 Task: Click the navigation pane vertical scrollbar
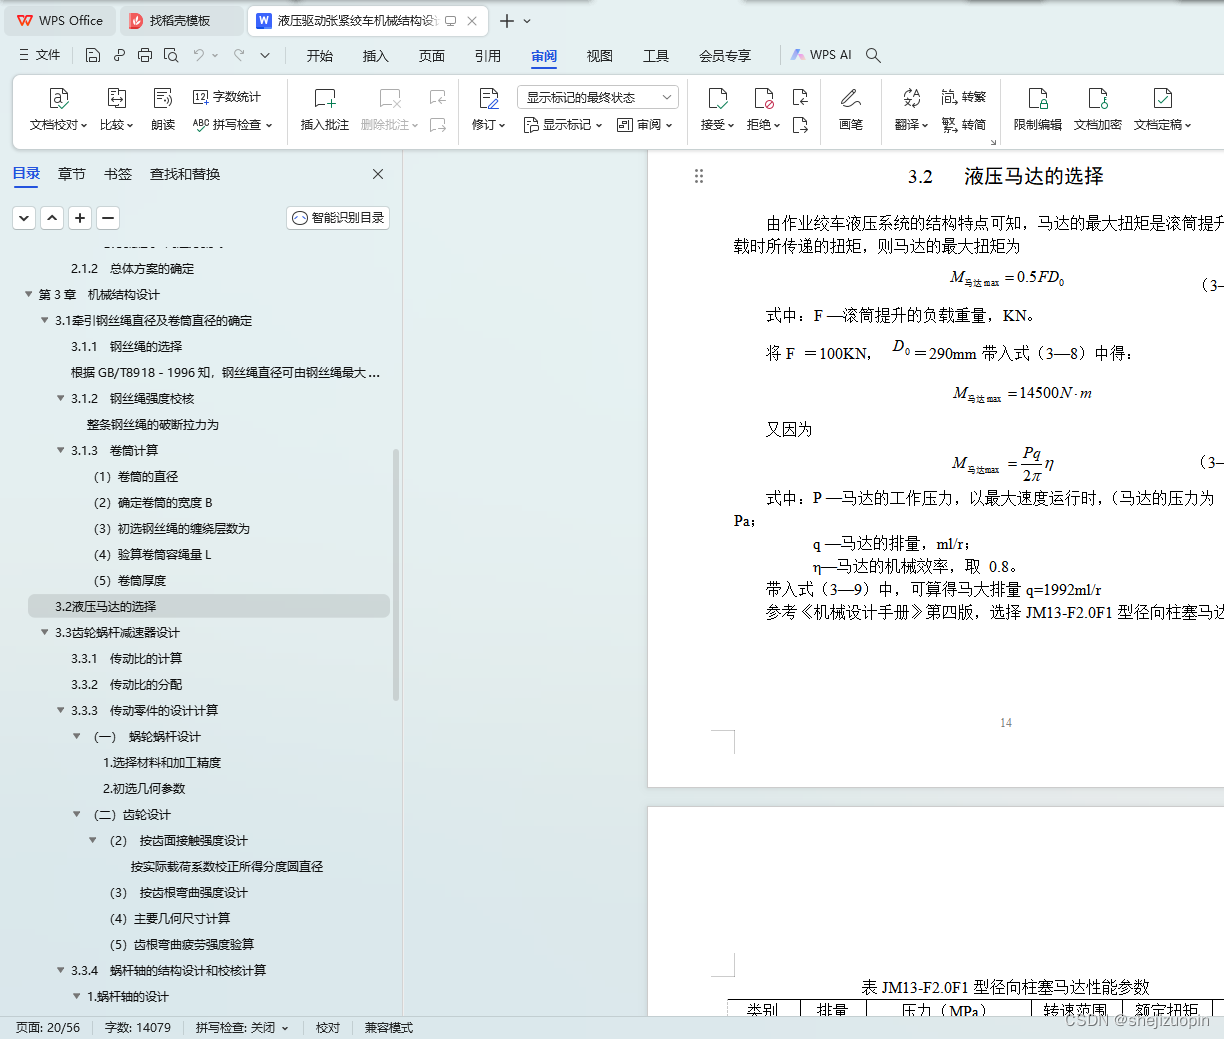coord(396,575)
